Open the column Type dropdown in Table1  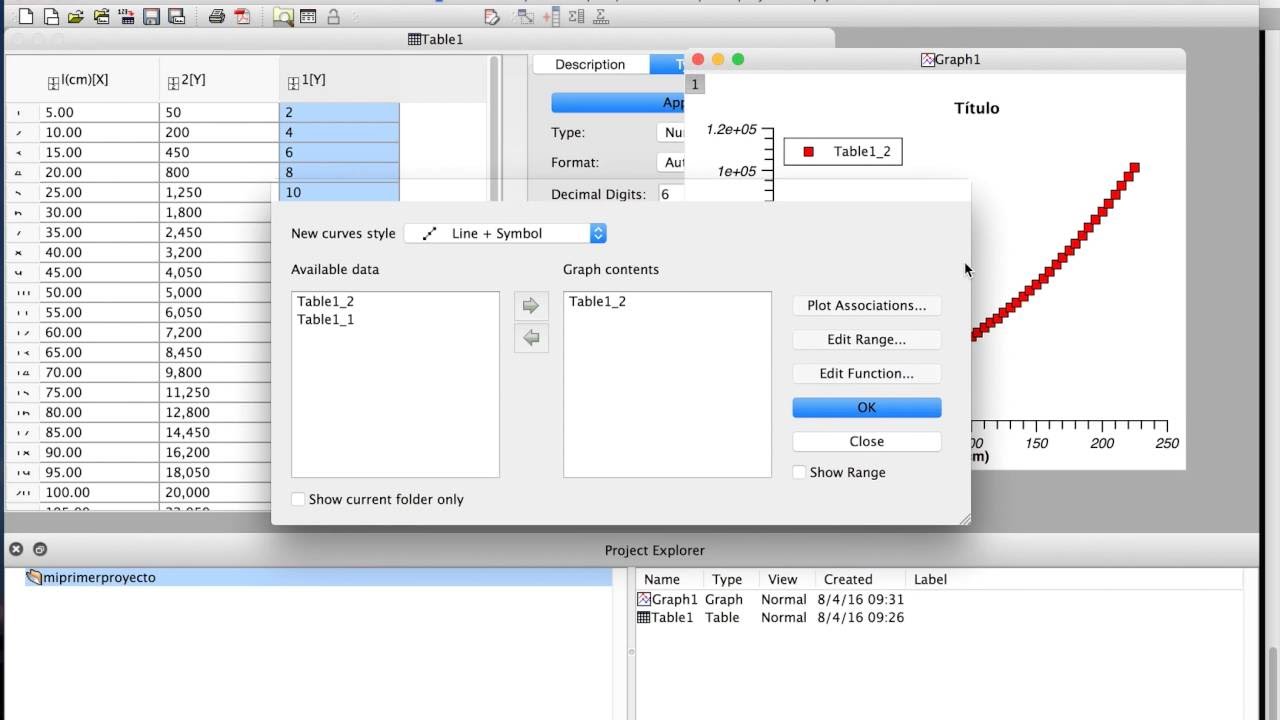(x=672, y=132)
